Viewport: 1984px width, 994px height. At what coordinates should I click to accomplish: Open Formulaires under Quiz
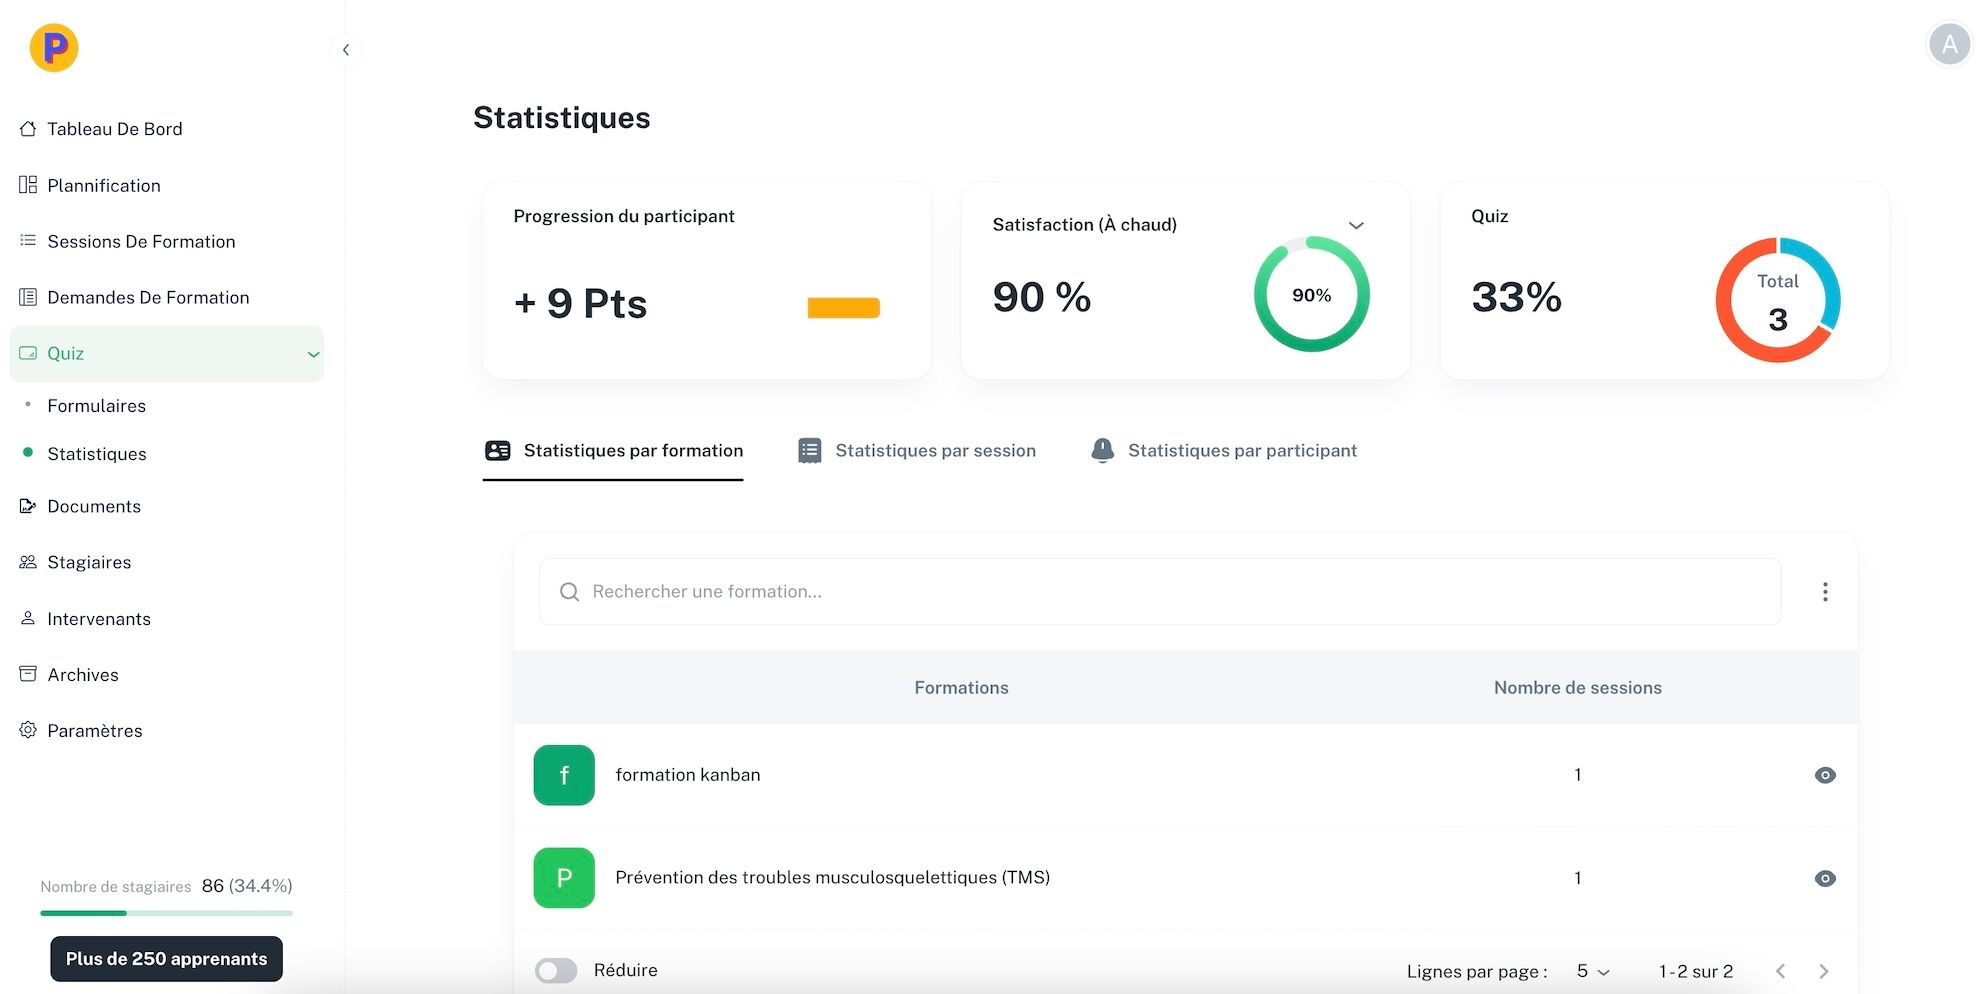click(x=96, y=406)
